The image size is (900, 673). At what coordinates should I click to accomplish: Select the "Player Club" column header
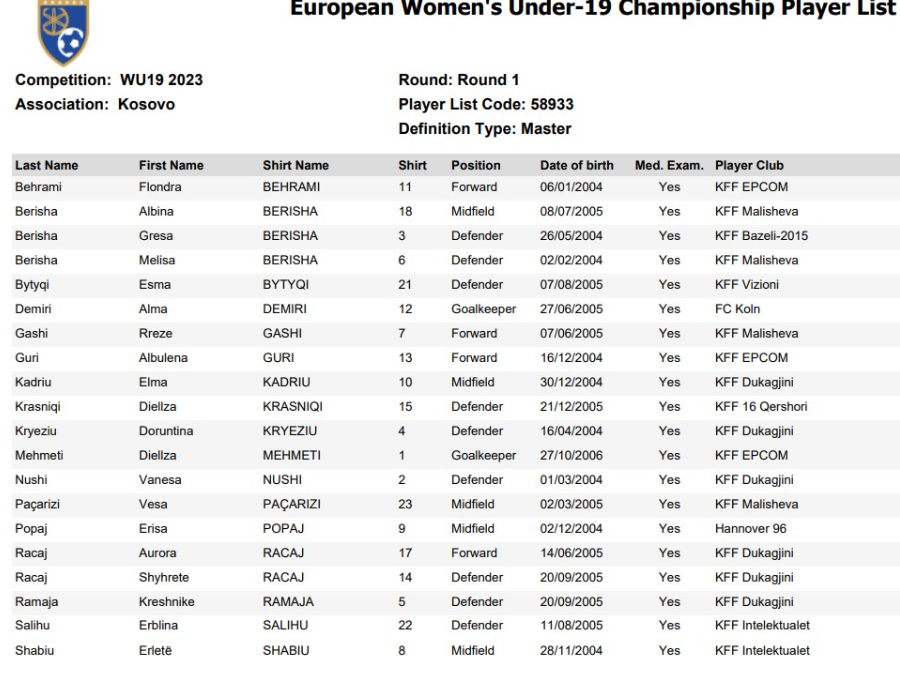(x=749, y=165)
